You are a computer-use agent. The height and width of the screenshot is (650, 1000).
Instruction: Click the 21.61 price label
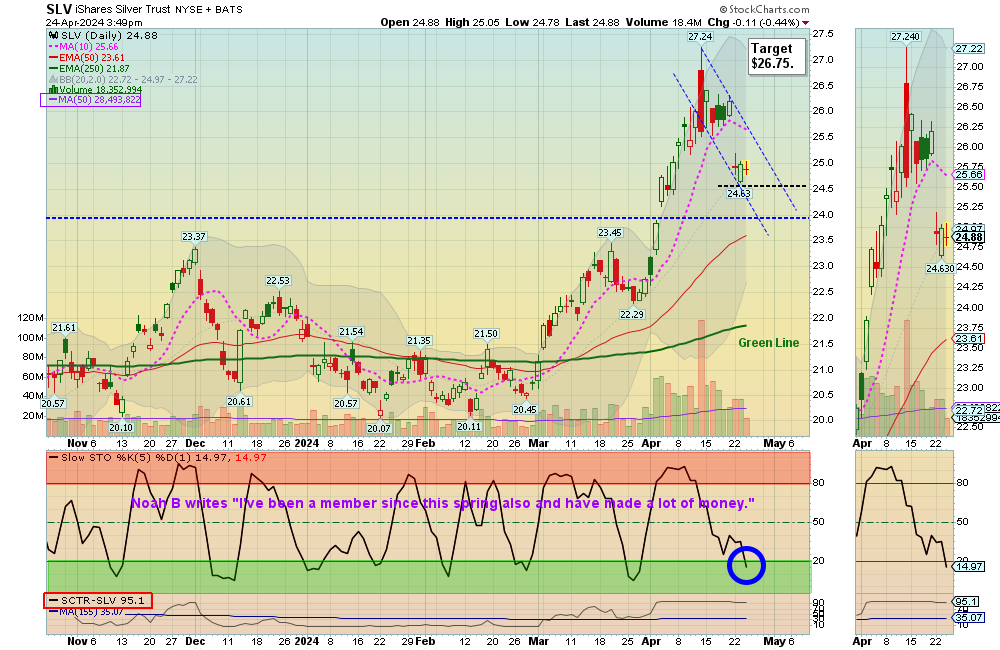(64, 328)
